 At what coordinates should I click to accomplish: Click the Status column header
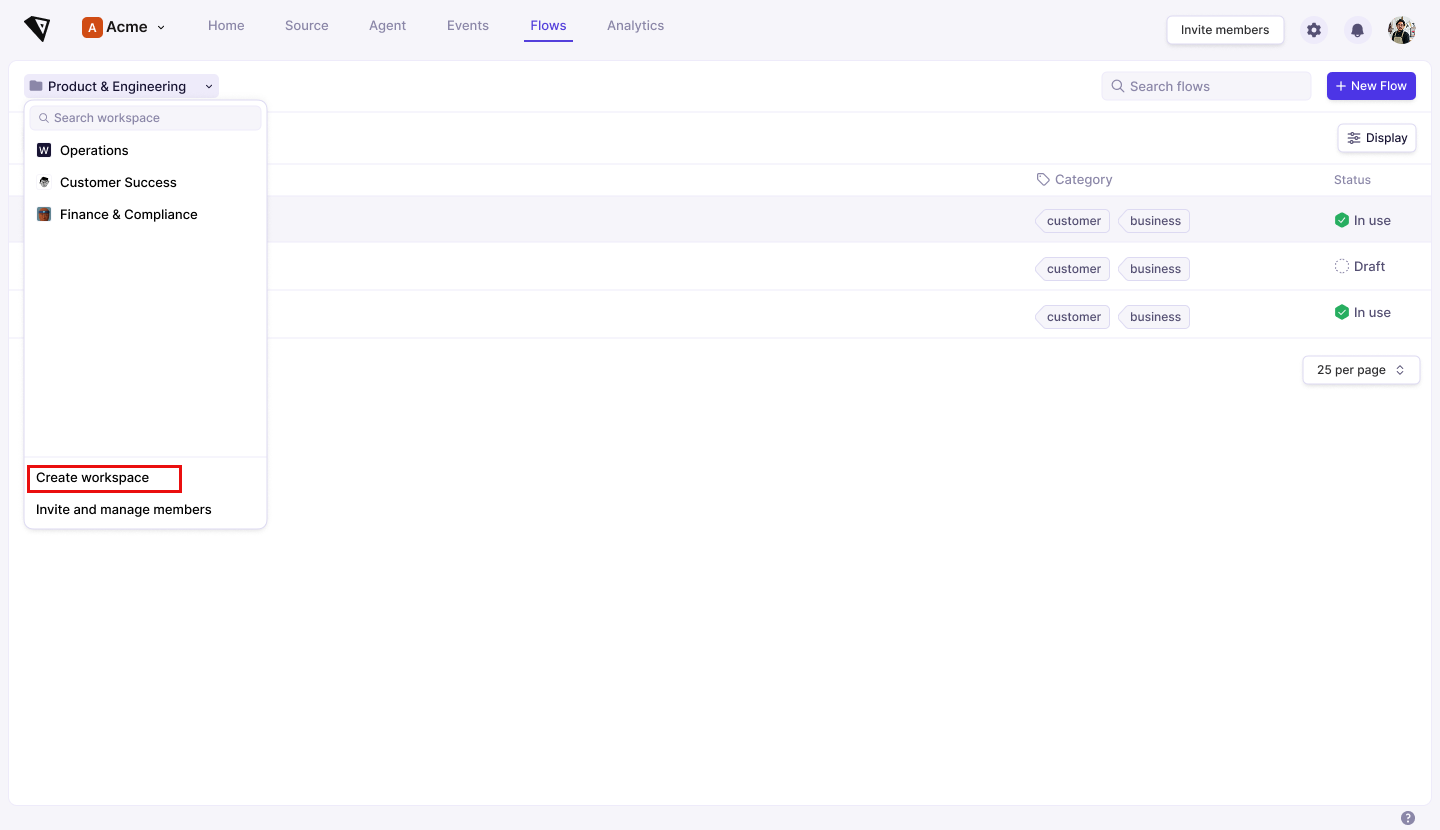pyautogui.click(x=1352, y=180)
